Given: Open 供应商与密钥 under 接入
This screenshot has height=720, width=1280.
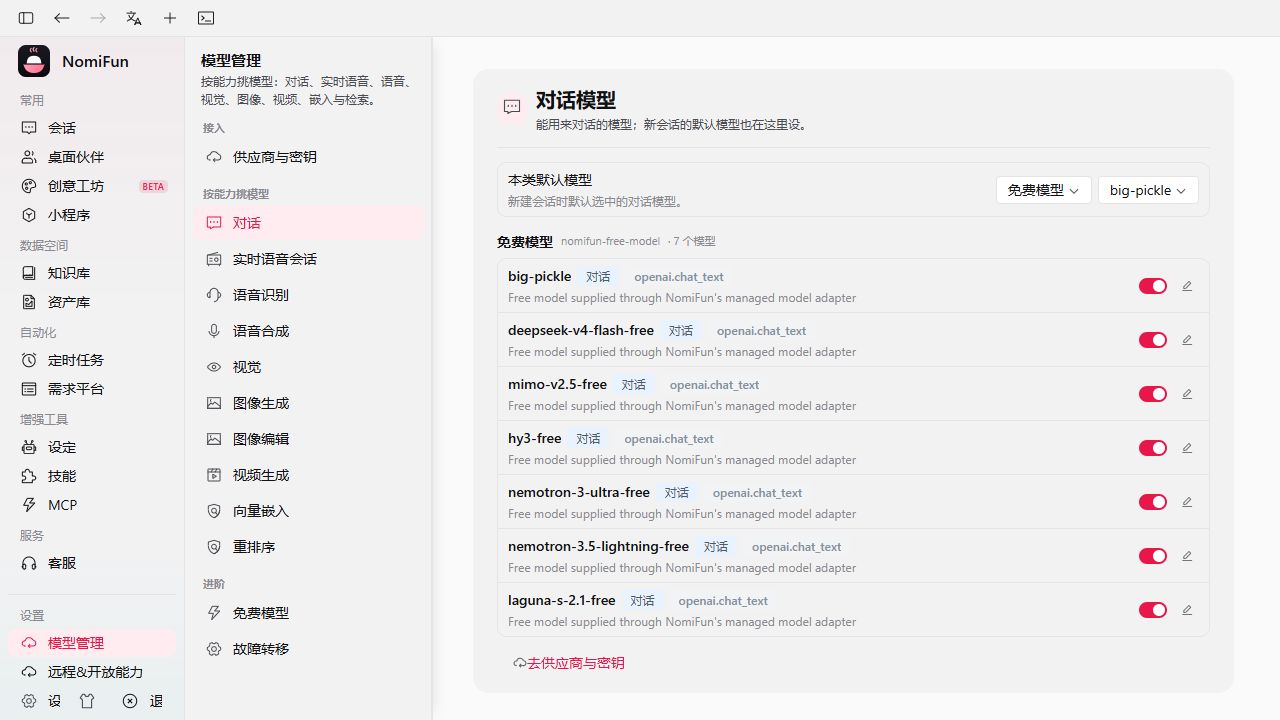Looking at the screenshot, I should click(310, 157).
